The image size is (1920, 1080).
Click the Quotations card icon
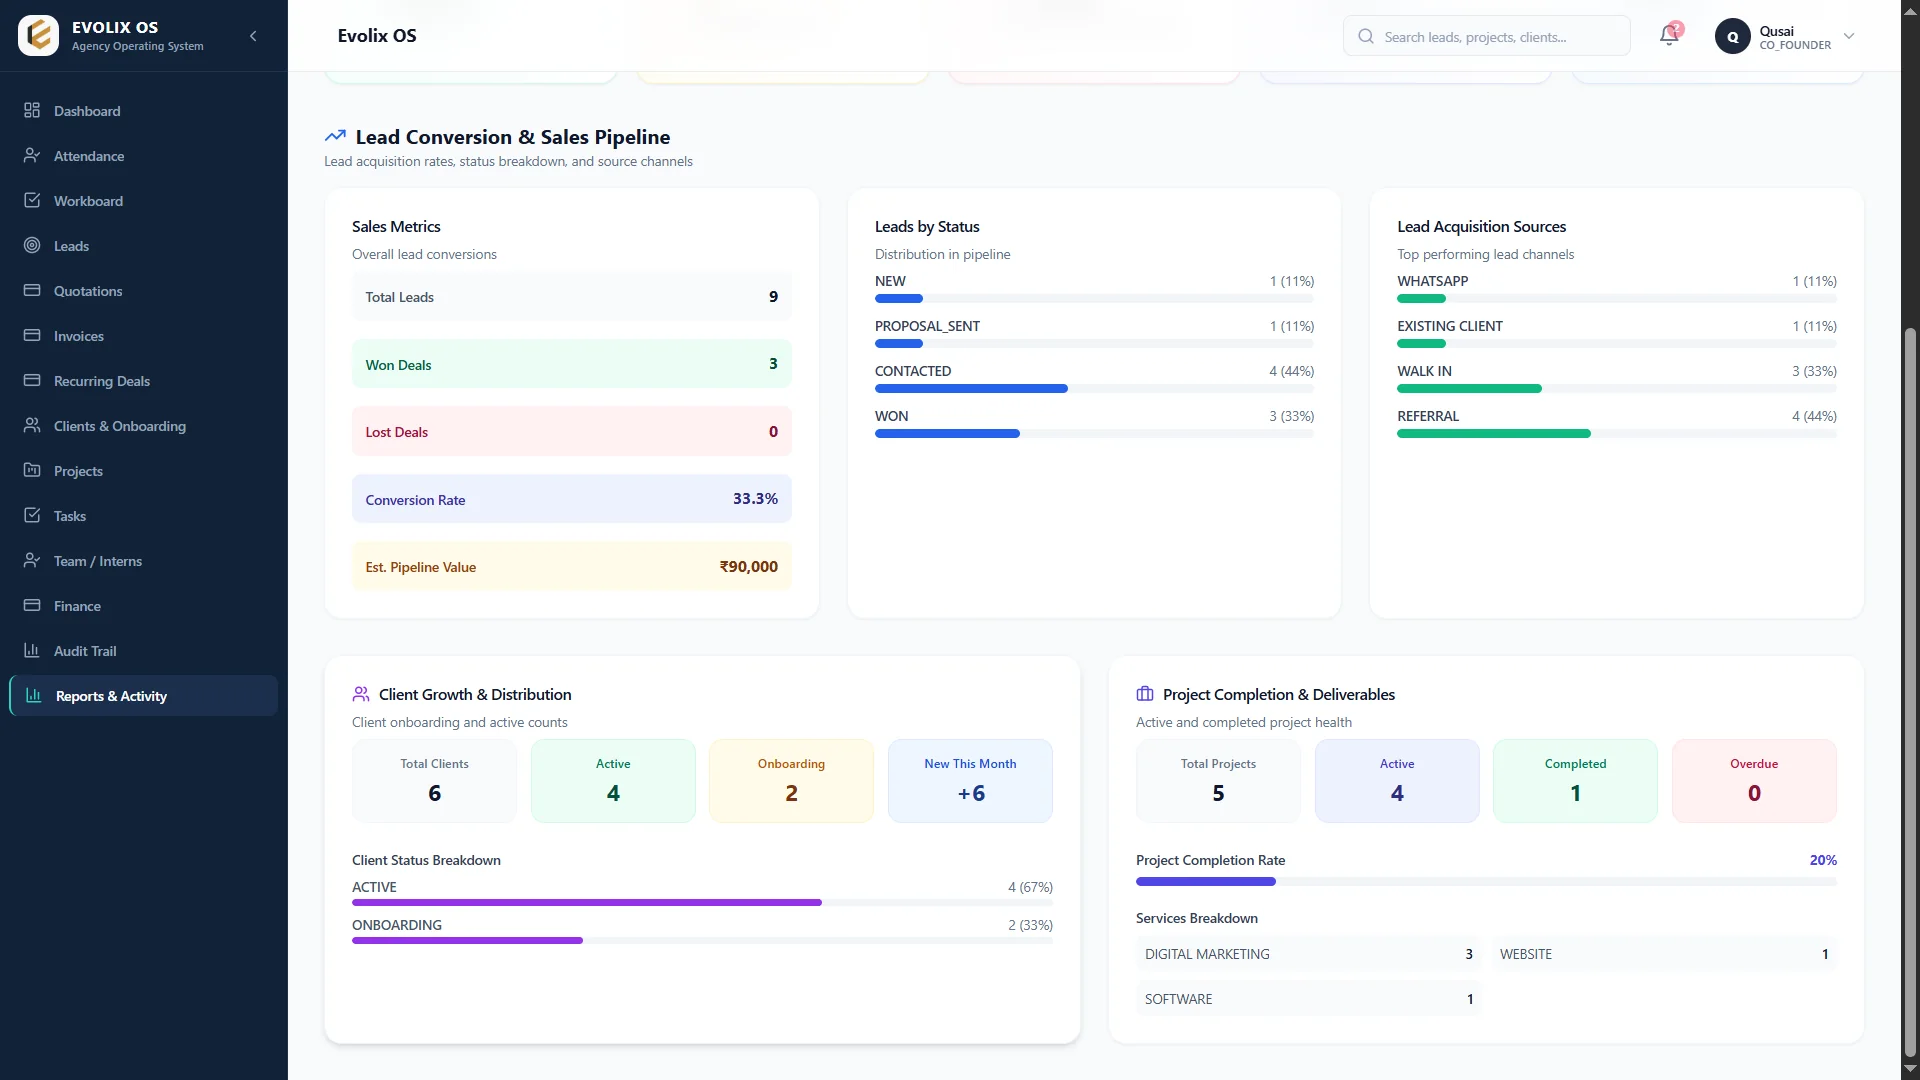coord(32,290)
